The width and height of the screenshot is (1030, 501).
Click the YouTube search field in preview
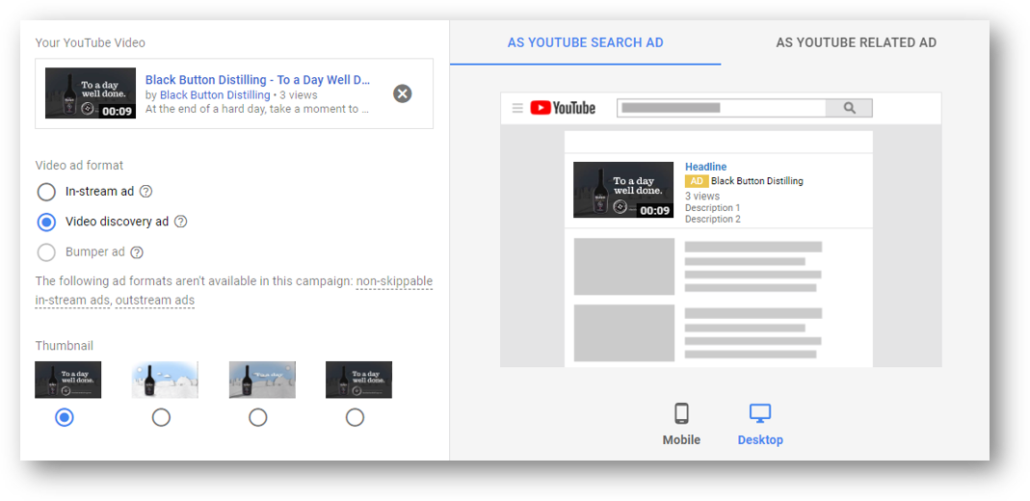click(721, 108)
